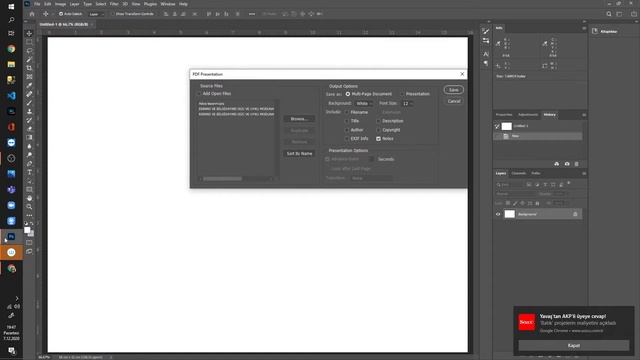640x360 pixels.
Task: Switch to the Adjustments tab
Action: point(528,115)
